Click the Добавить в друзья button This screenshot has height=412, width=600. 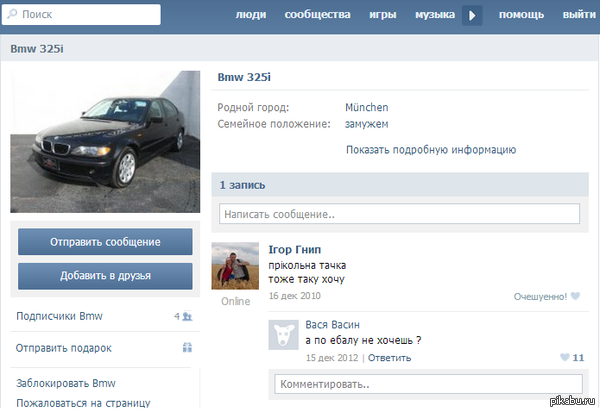pyautogui.click(x=105, y=276)
